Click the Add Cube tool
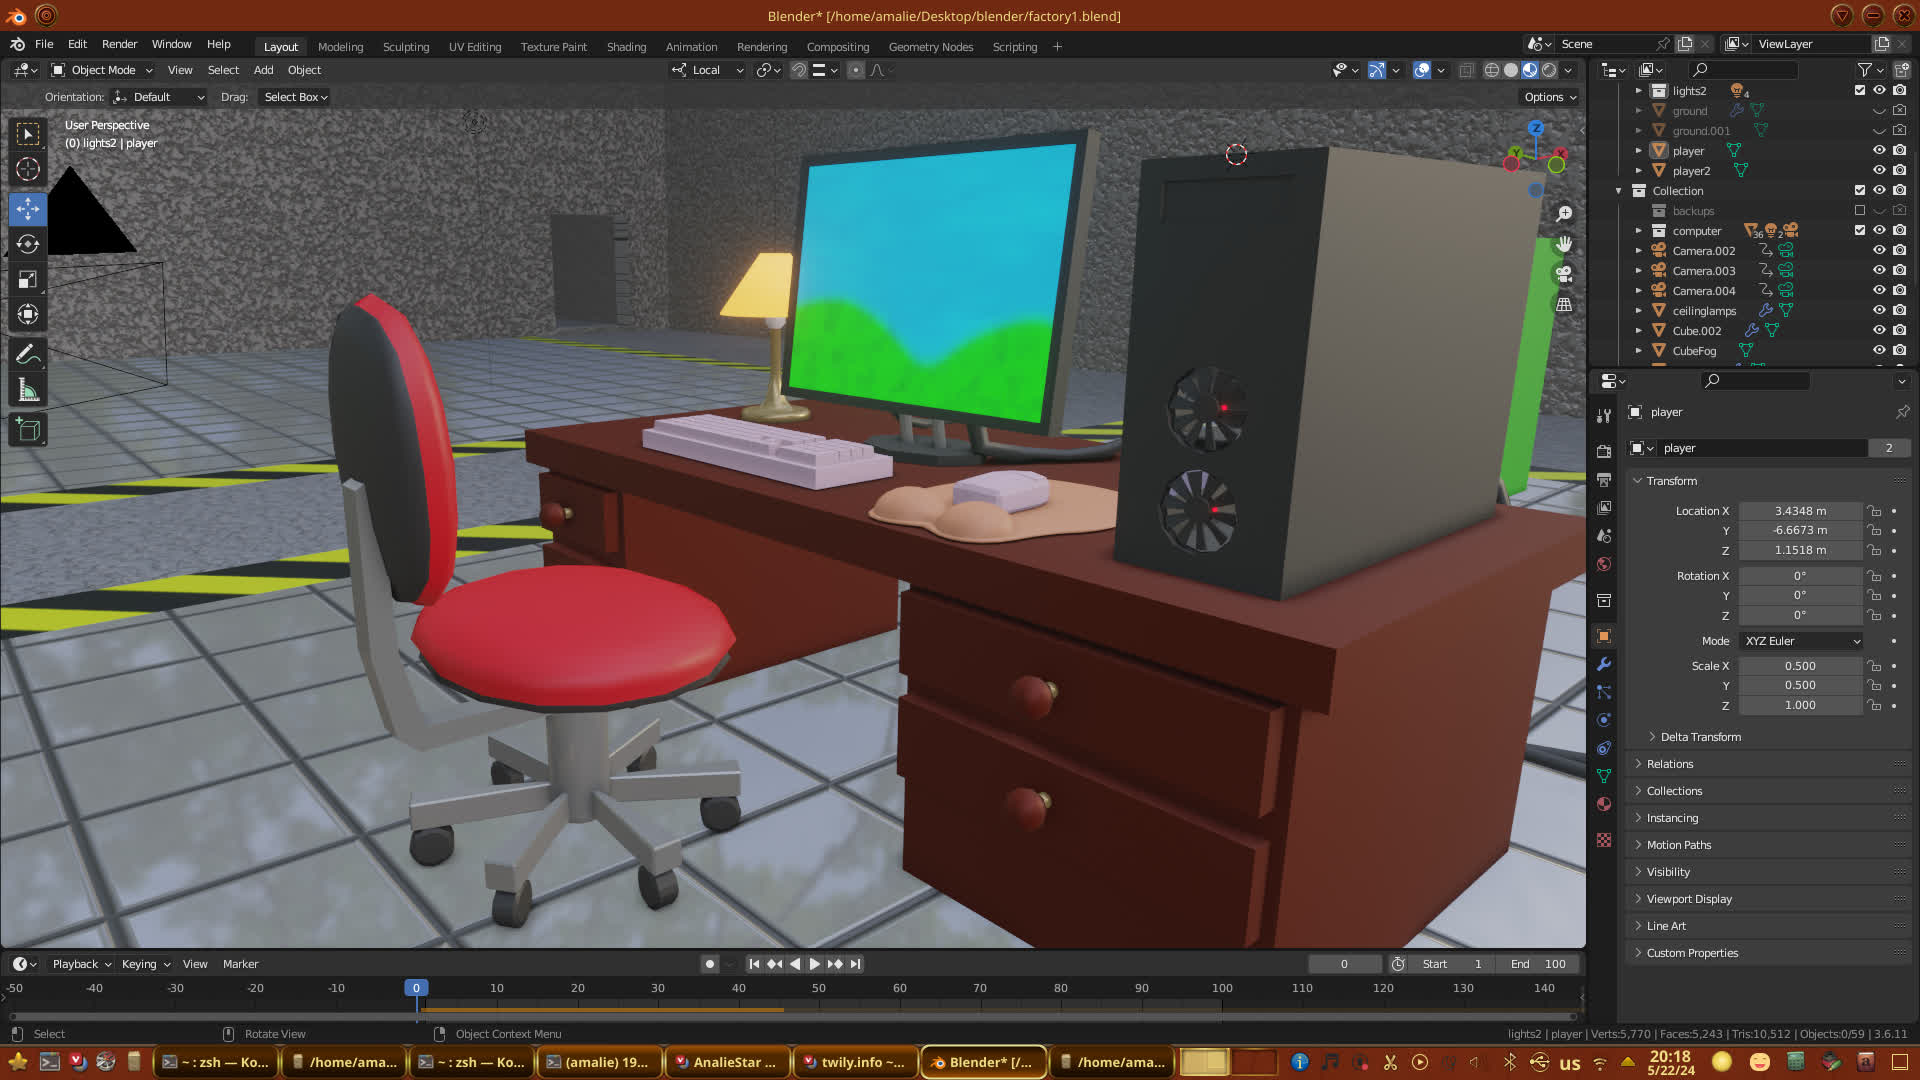 (28, 431)
